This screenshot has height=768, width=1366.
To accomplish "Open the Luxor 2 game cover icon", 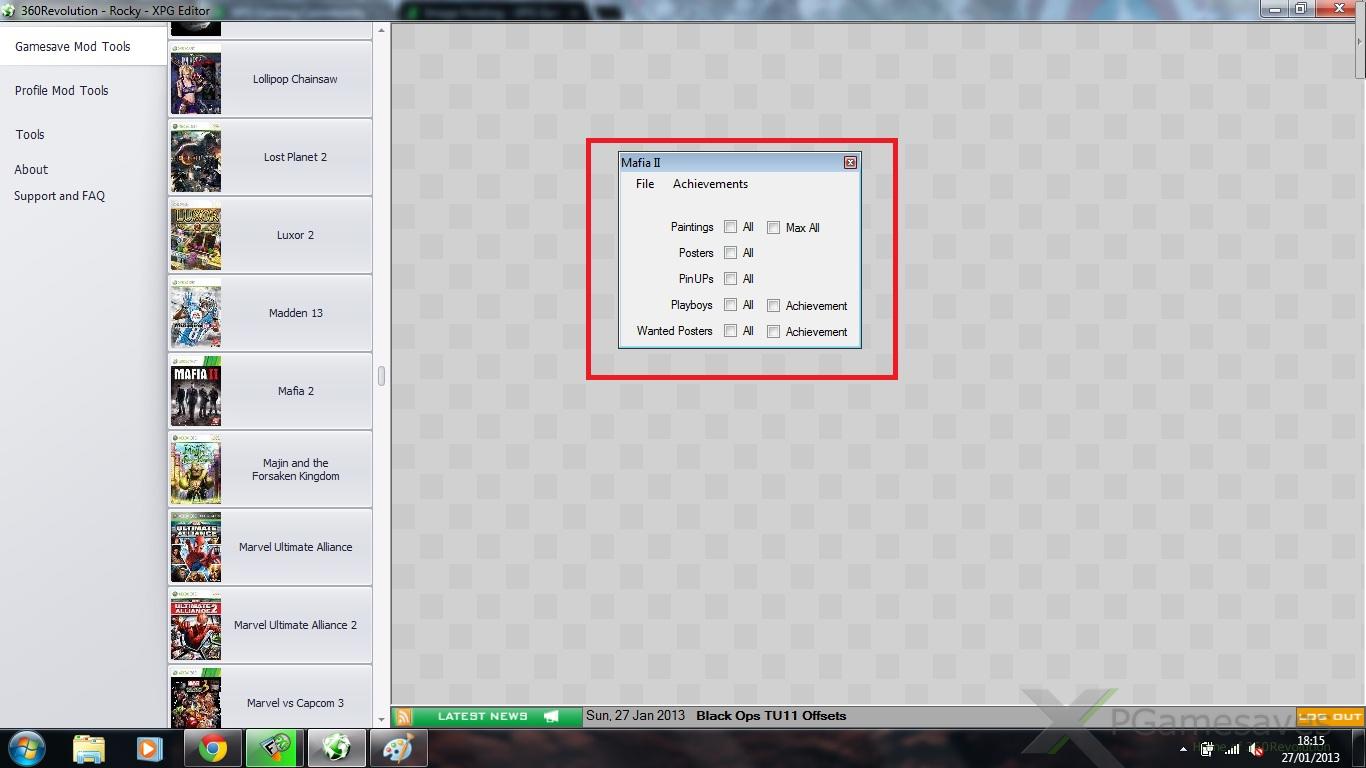I will click(196, 236).
